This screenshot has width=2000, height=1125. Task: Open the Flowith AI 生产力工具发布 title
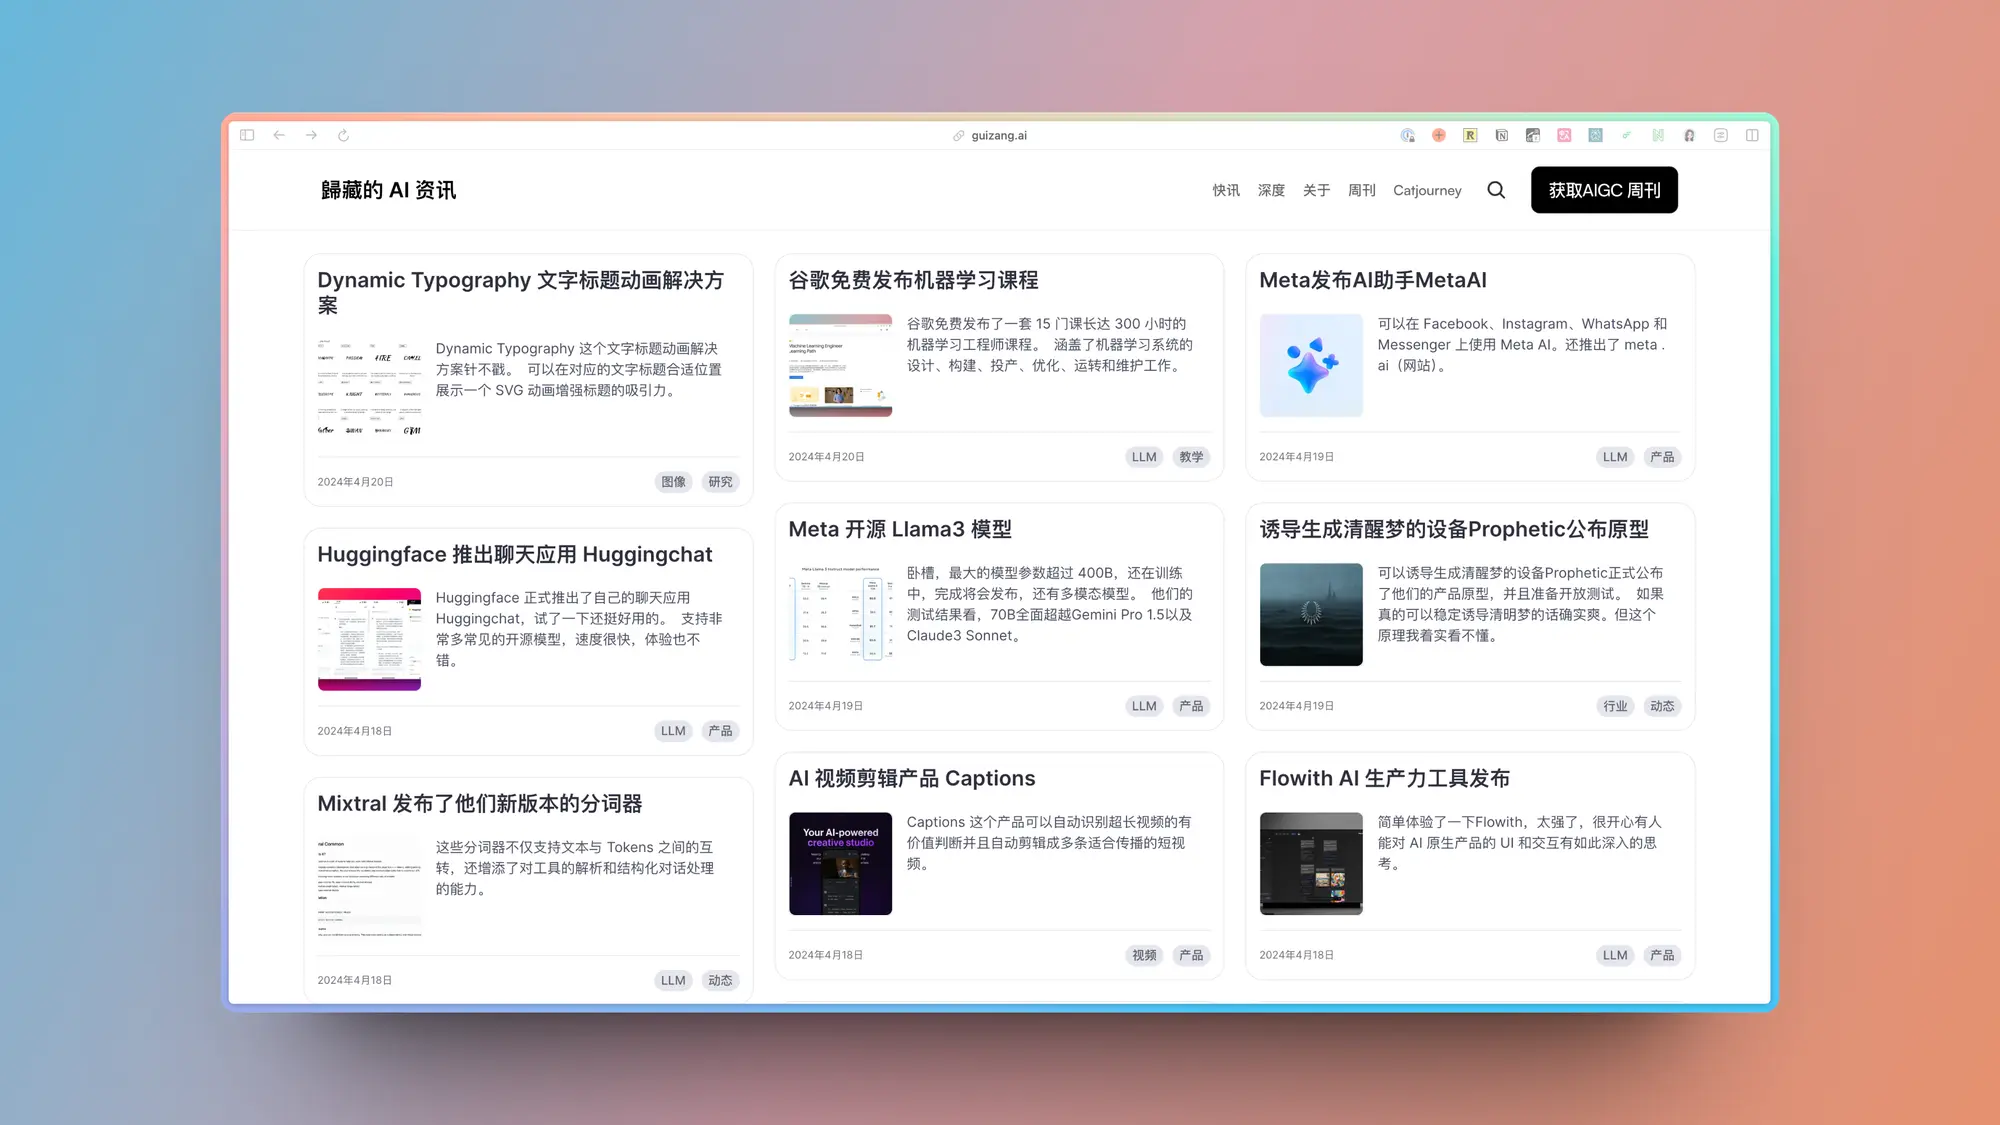[x=1384, y=778]
